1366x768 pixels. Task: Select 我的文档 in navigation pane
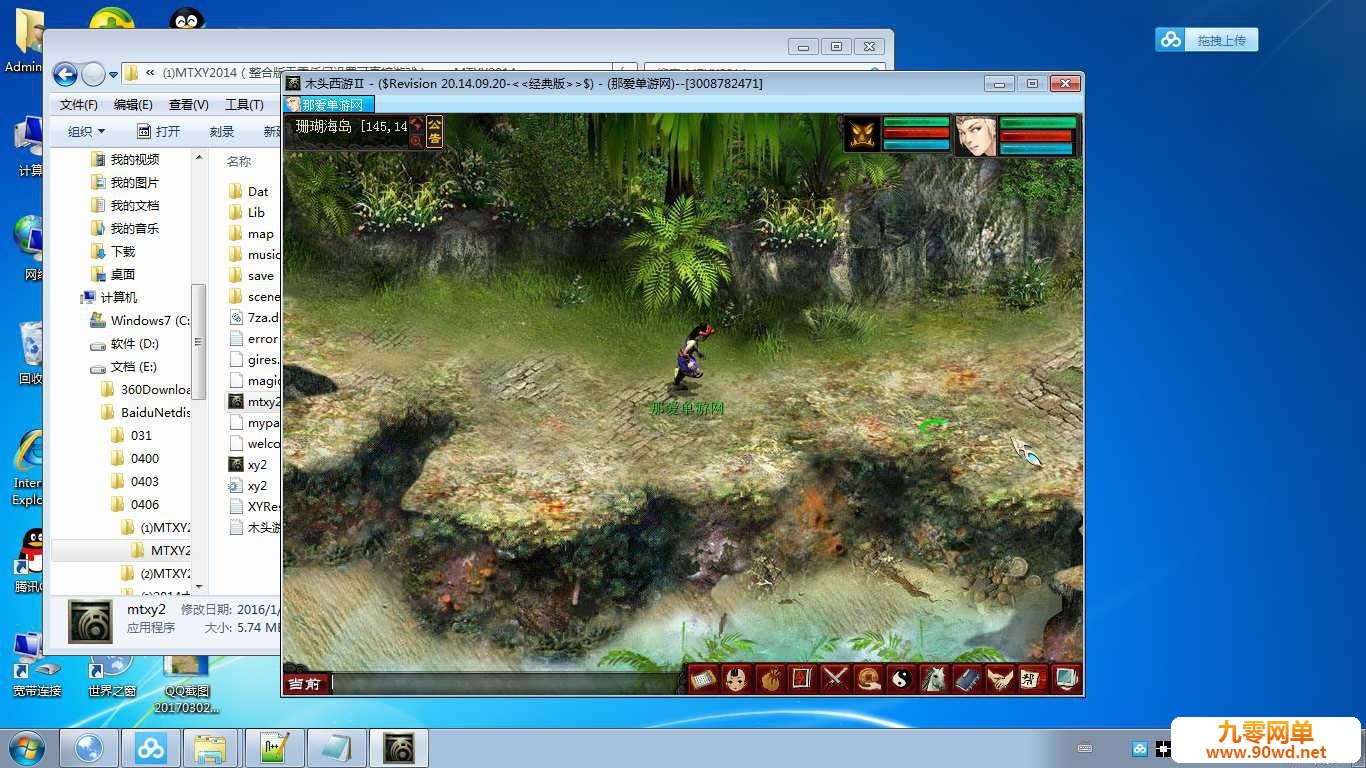[x=125, y=205]
